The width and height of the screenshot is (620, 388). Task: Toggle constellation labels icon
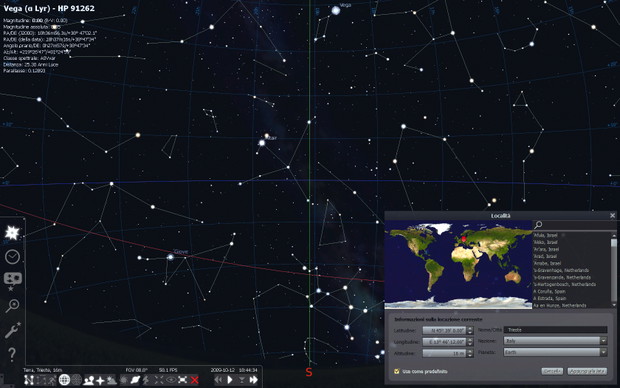[x=41, y=380]
